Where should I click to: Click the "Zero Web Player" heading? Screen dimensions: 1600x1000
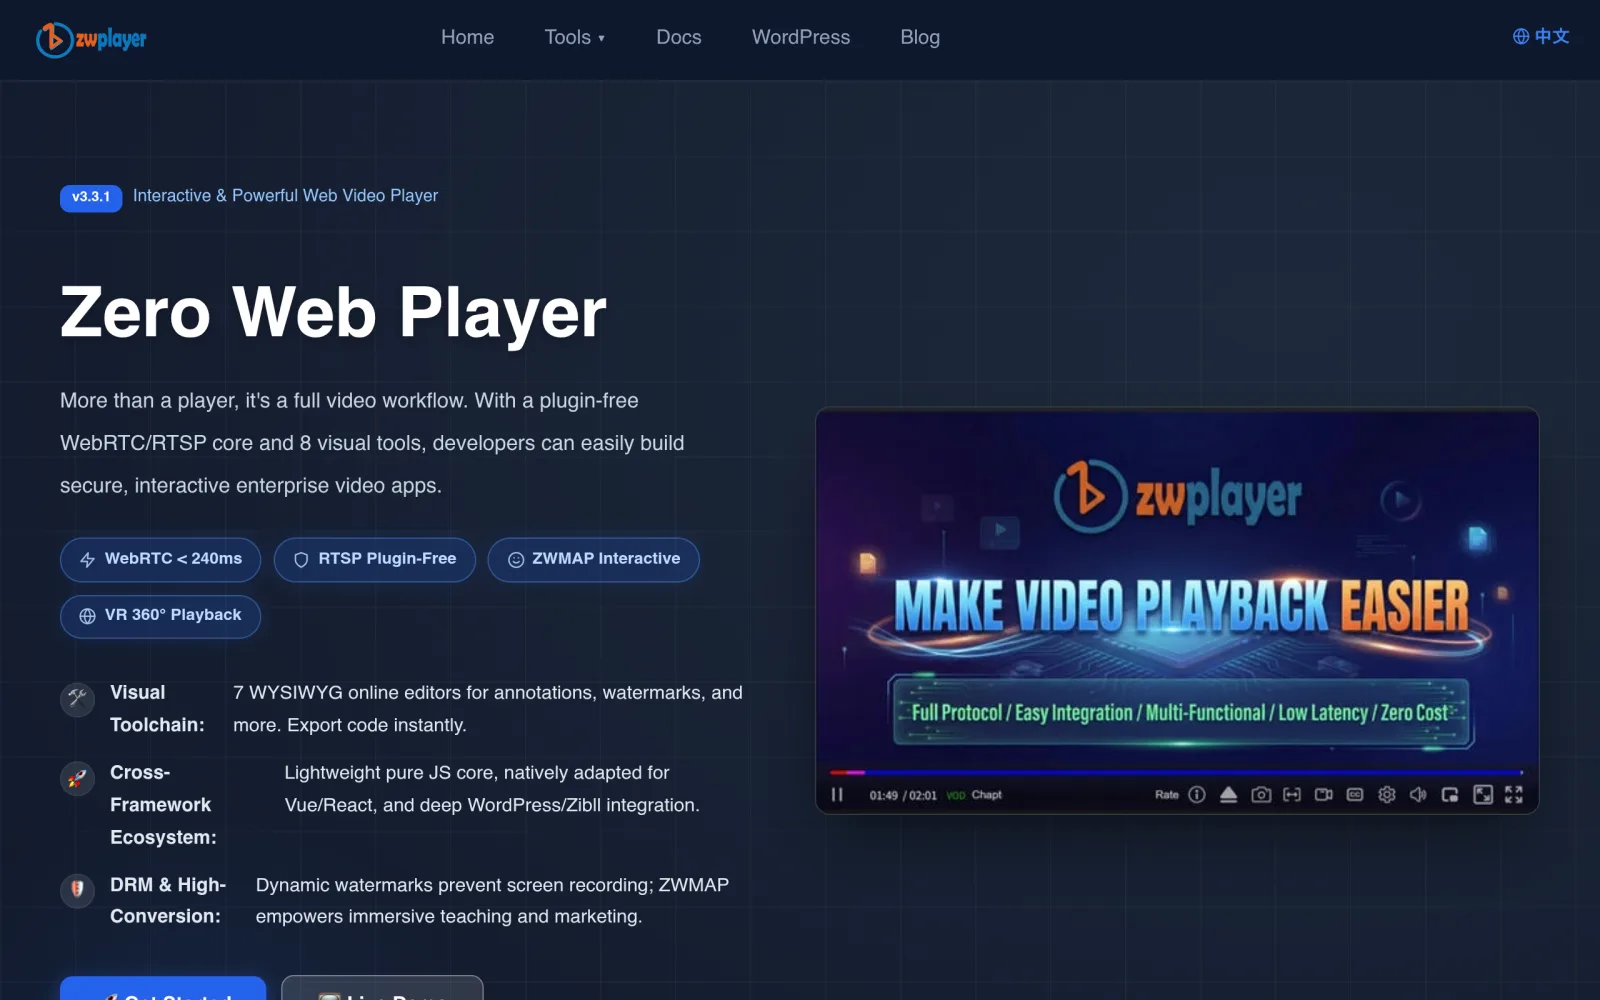click(x=333, y=313)
